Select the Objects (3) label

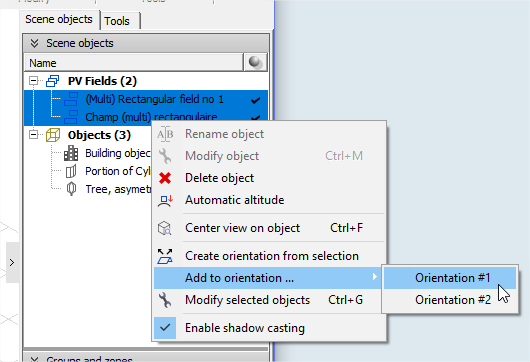coord(99,135)
